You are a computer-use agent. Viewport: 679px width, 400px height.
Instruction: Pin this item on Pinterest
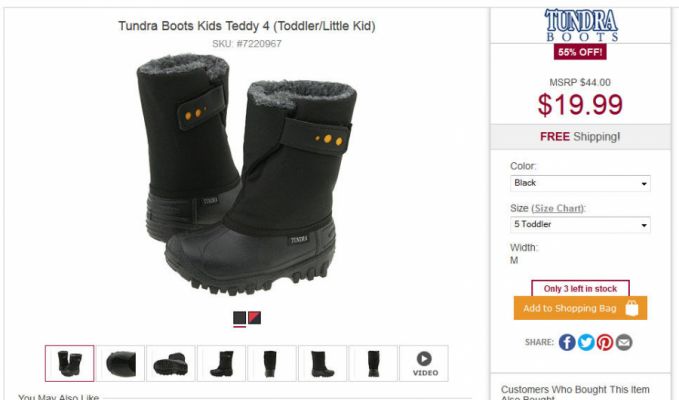[605, 342]
